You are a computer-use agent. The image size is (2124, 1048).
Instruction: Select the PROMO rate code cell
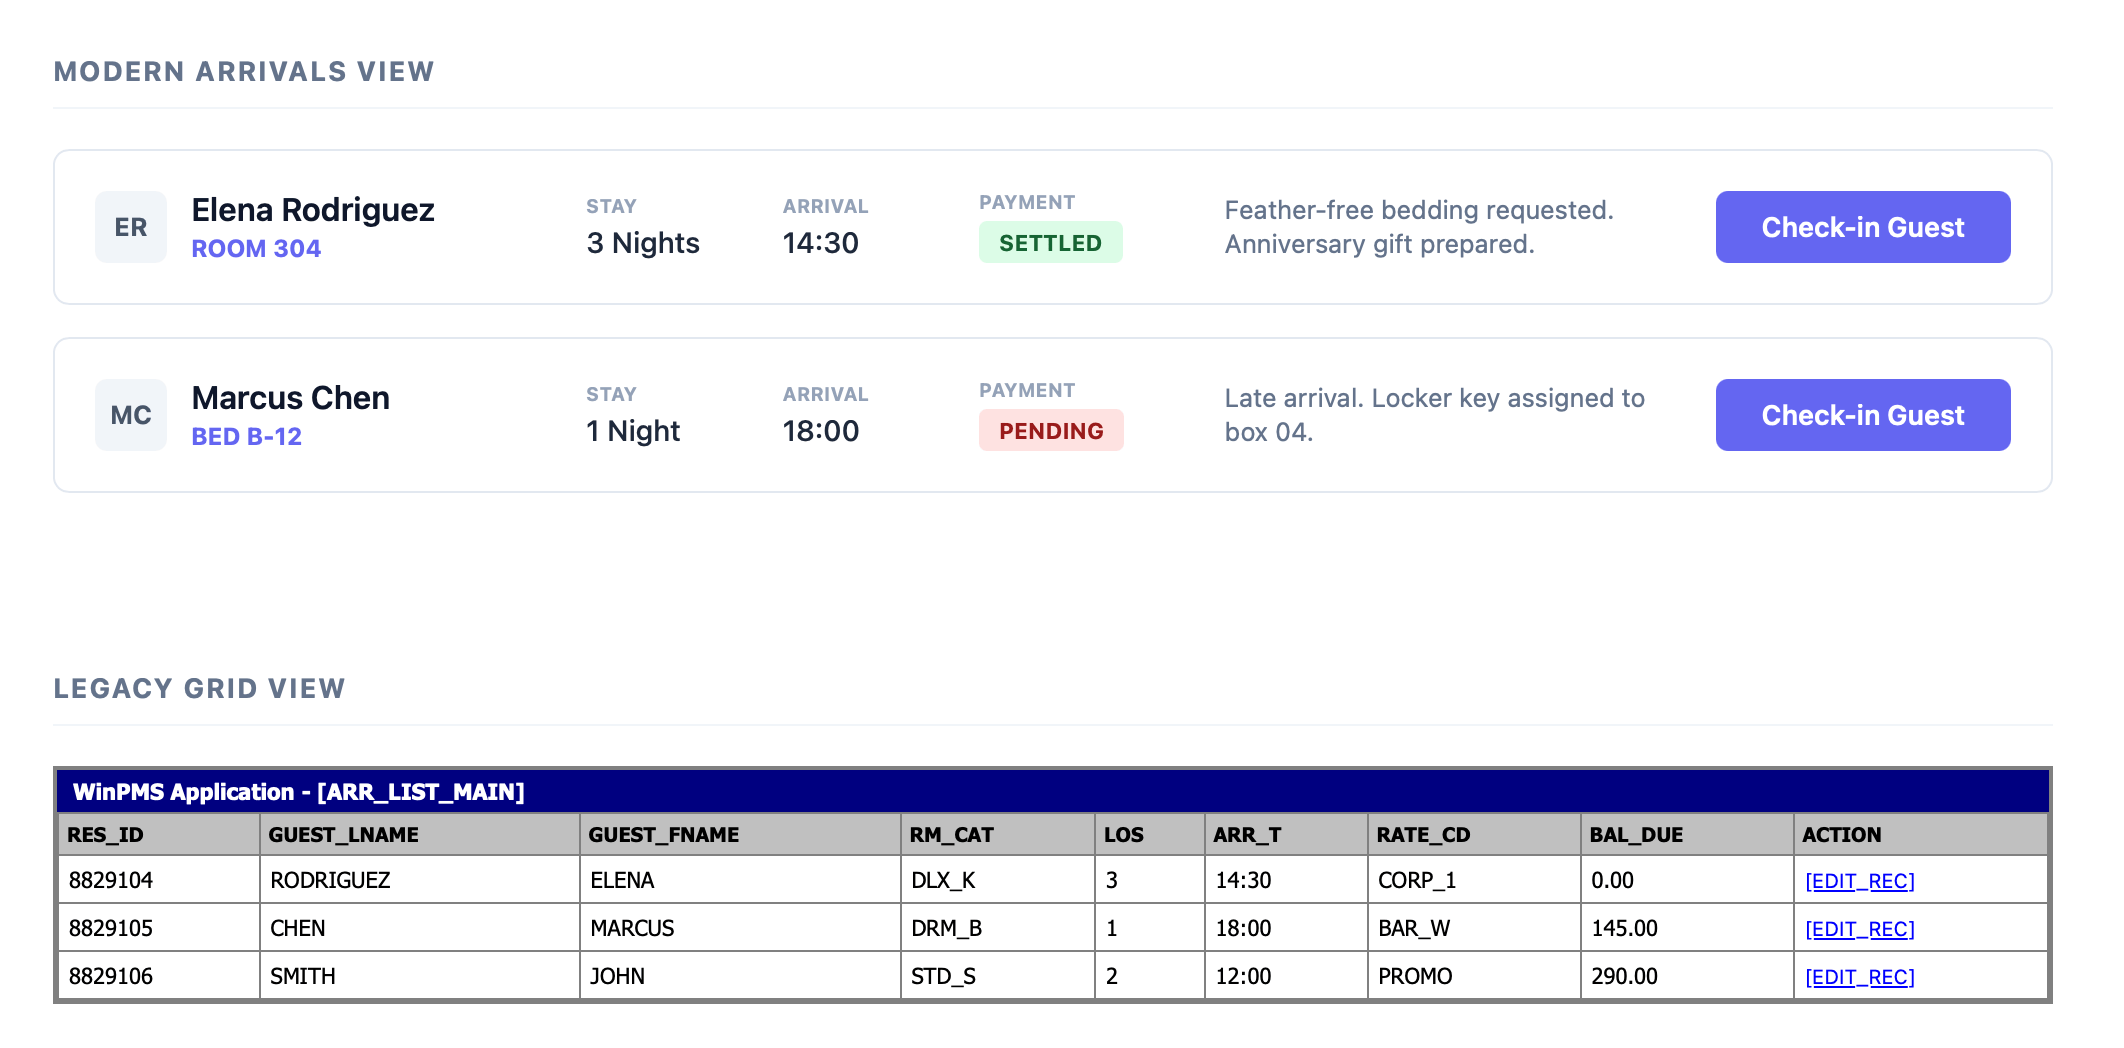click(1414, 976)
